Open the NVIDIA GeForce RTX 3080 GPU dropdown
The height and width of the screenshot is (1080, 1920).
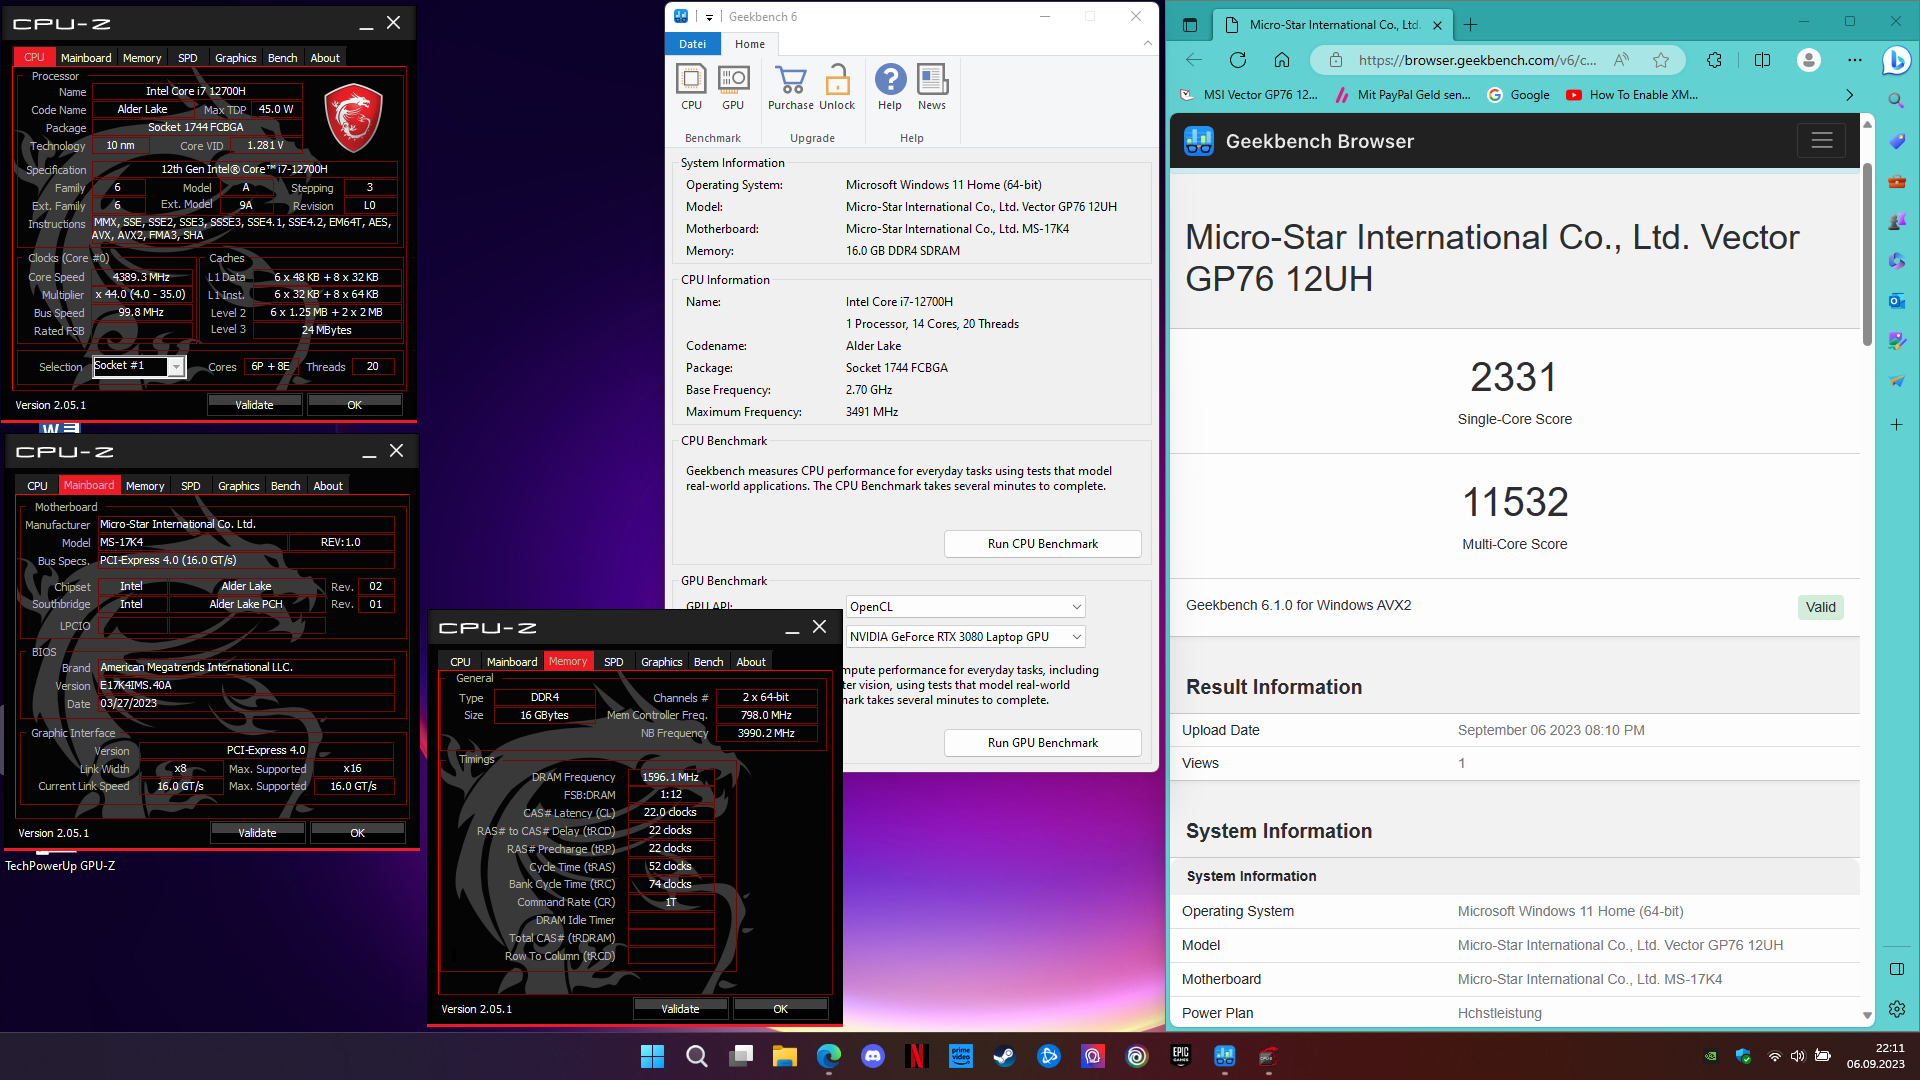(x=965, y=637)
